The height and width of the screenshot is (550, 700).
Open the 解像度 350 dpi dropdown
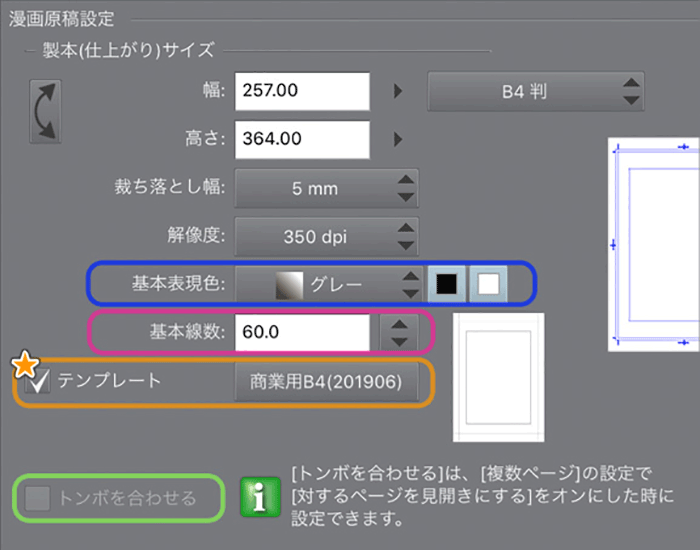coord(326,237)
